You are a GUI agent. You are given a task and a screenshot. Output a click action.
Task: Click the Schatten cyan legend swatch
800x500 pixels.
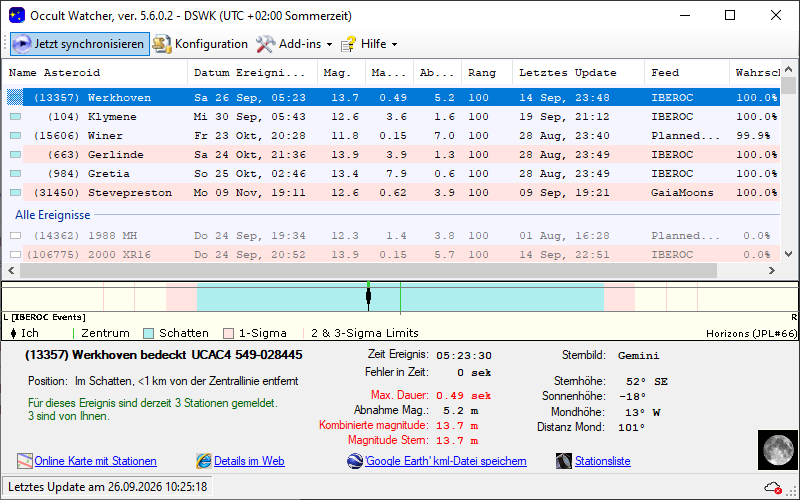[x=148, y=334]
